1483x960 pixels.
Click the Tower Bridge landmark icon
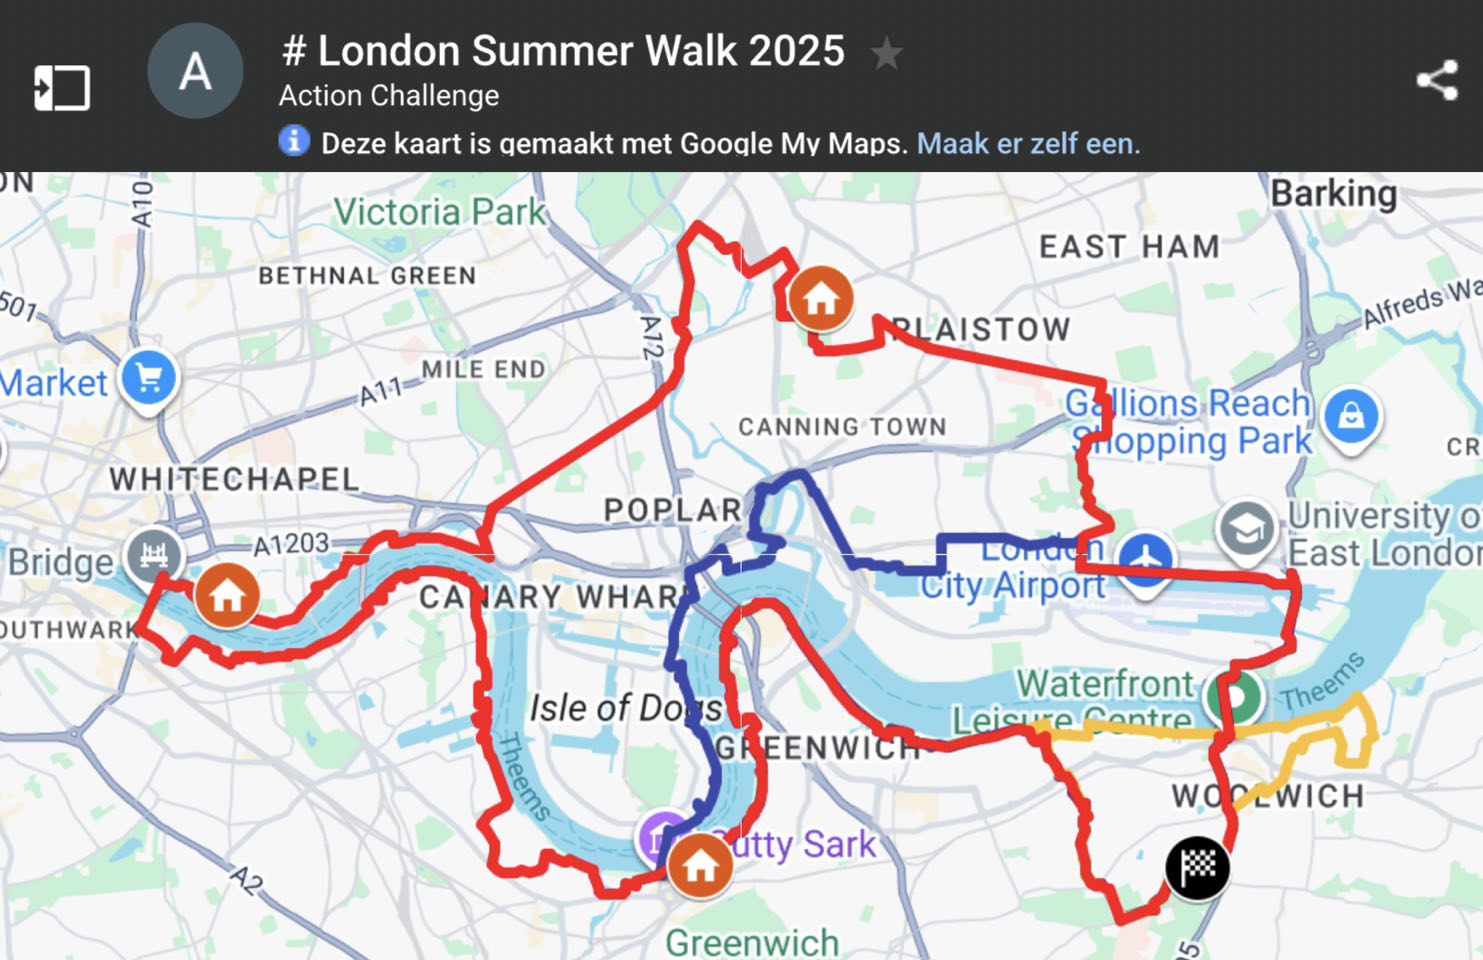[154, 555]
